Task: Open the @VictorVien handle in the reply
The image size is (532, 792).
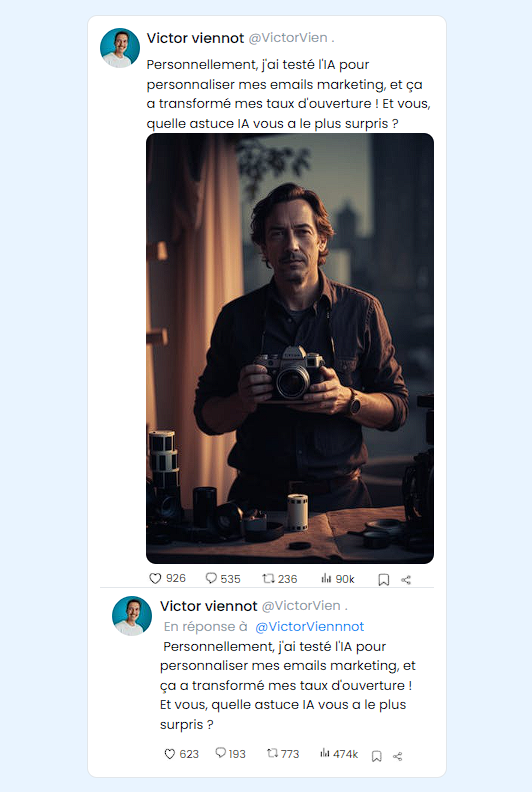Action: [301, 606]
